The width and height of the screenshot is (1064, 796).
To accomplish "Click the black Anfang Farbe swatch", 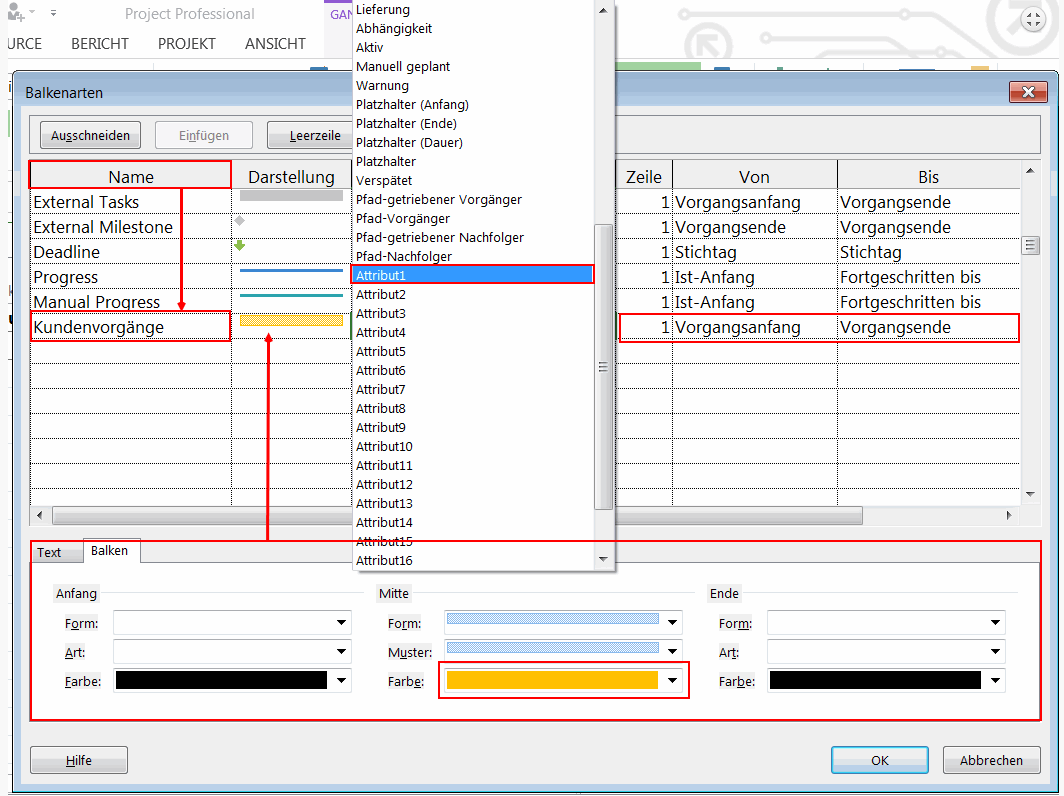I will click(221, 681).
